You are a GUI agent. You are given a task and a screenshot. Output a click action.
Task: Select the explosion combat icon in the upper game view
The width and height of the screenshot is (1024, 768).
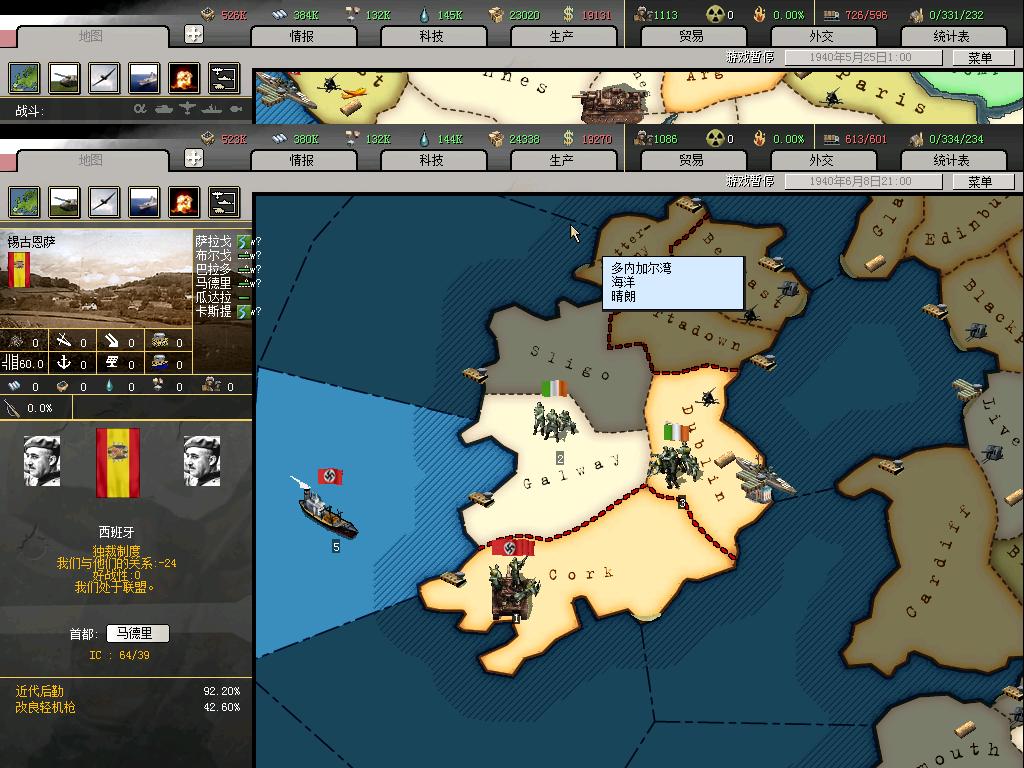click(x=184, y=78)
